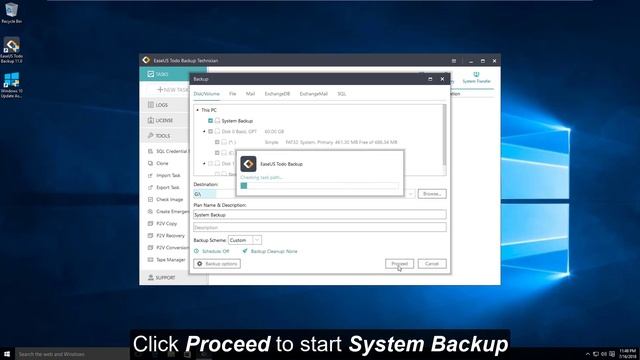The height and width of the screenshot is (360, 640).
Task: Open Recycle Bin desktop icon
Action: pyautogui.click(x=11, y=12)
